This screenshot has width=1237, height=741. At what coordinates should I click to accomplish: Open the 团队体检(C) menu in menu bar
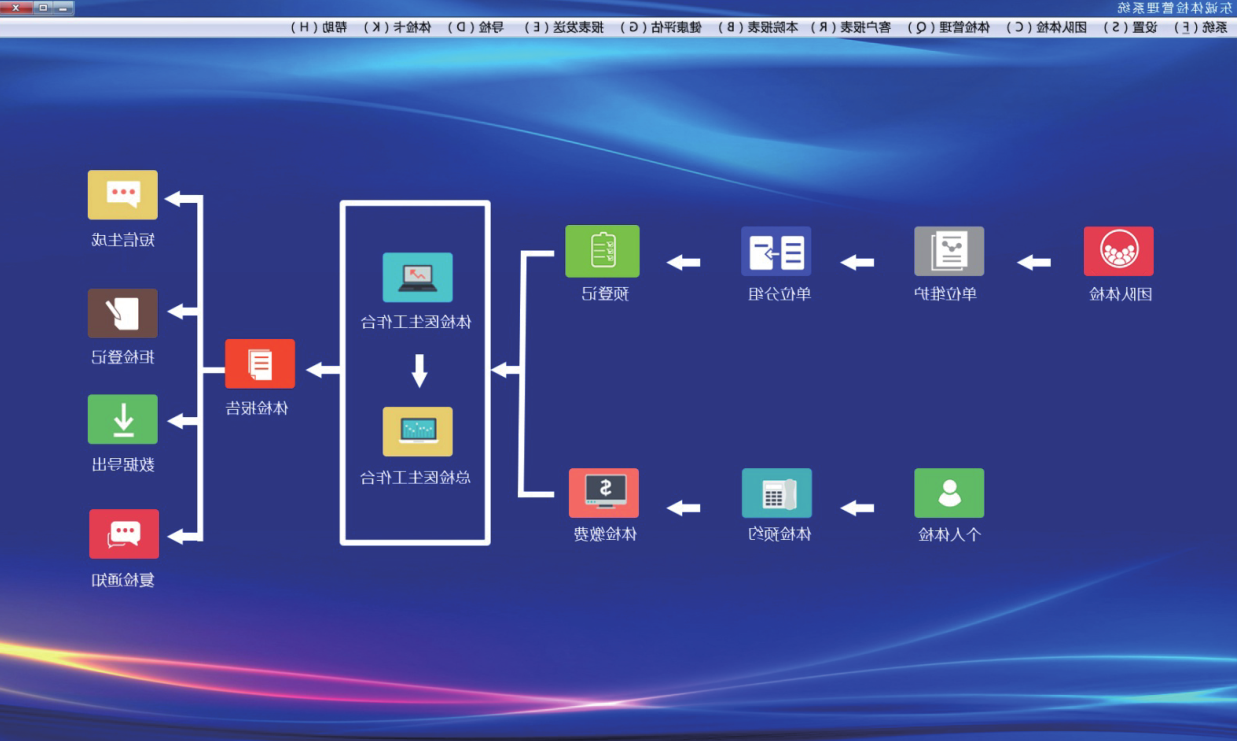pos(1047,27)
